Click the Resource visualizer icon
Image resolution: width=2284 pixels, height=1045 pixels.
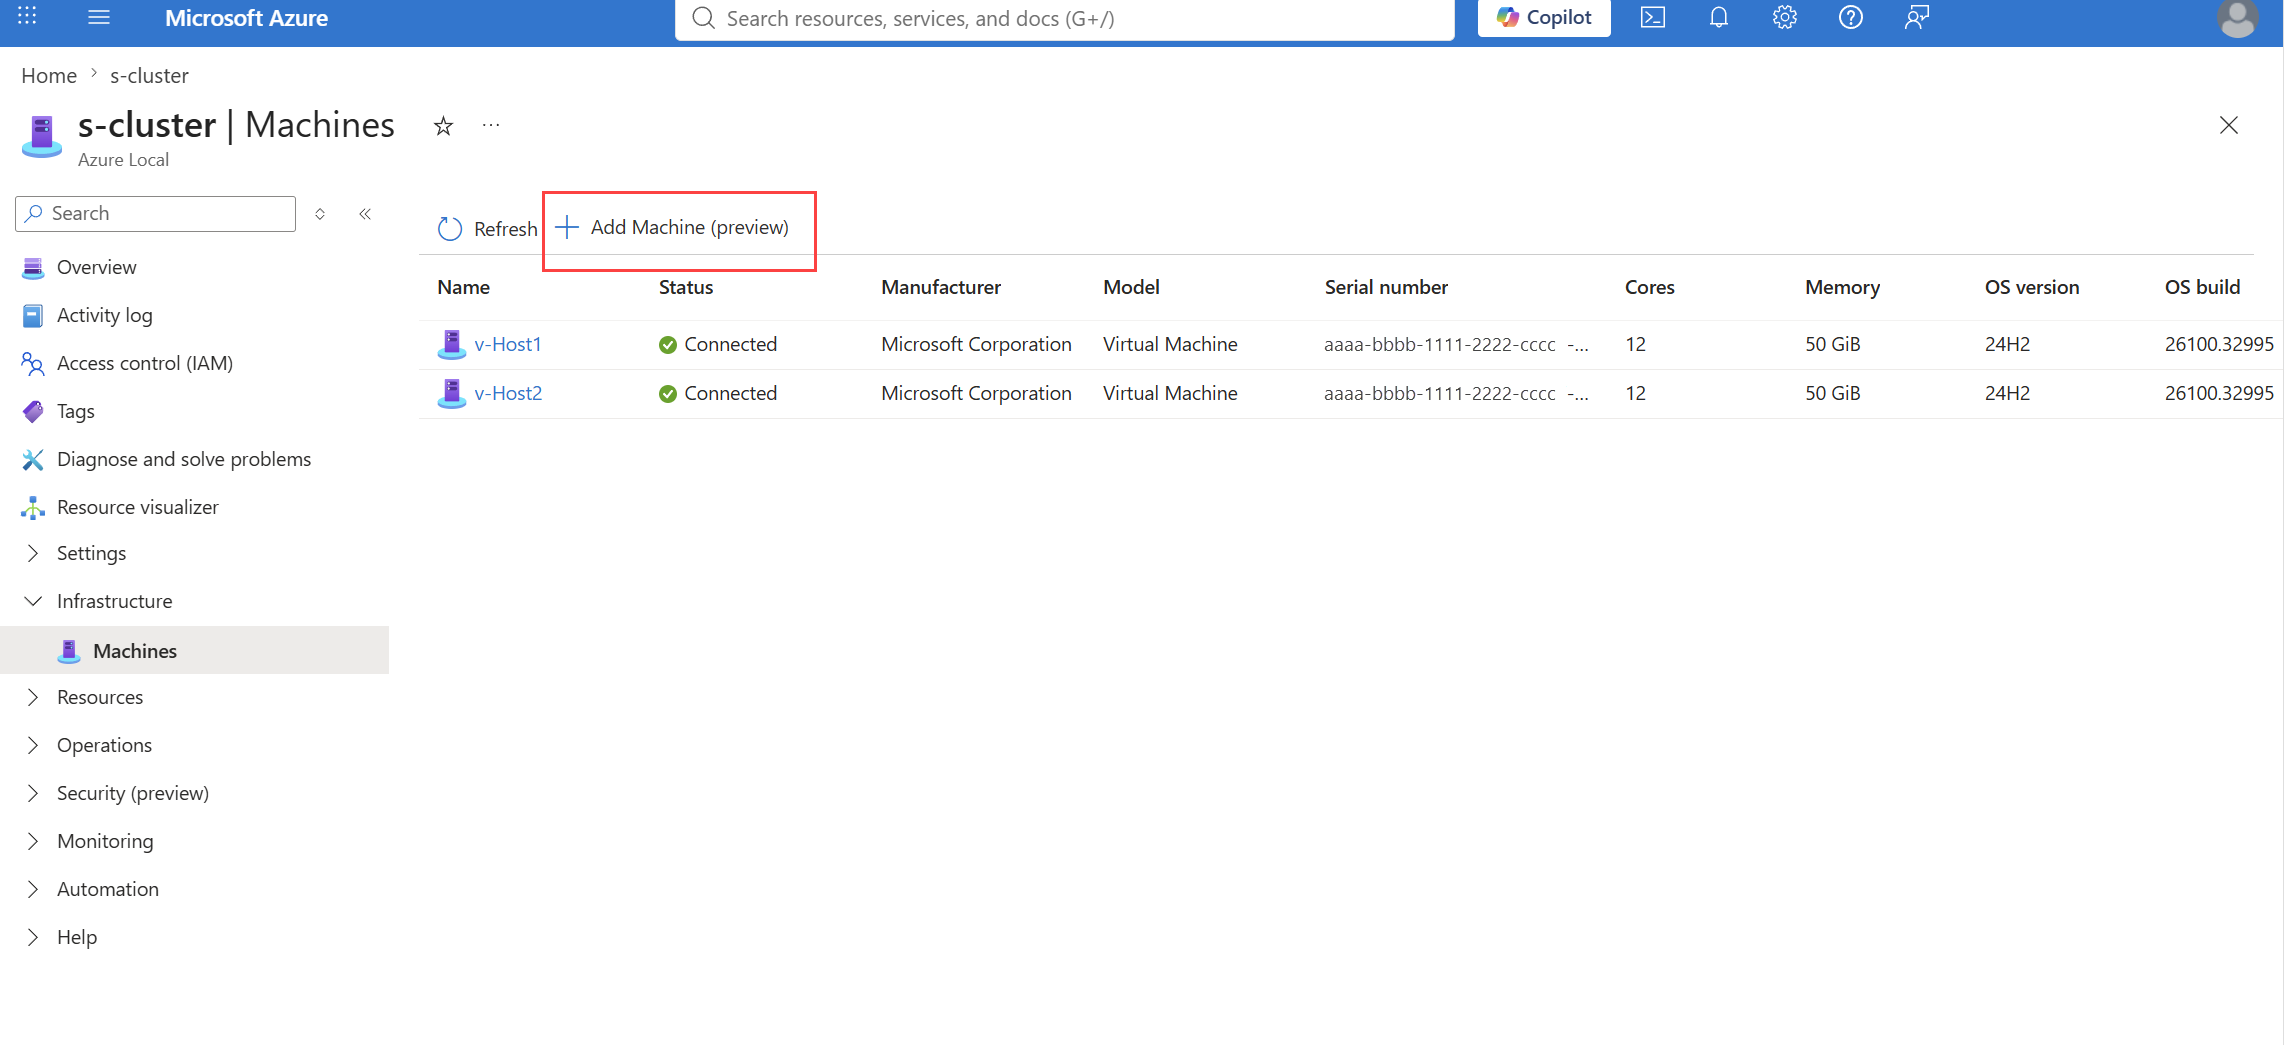[33, 507]
